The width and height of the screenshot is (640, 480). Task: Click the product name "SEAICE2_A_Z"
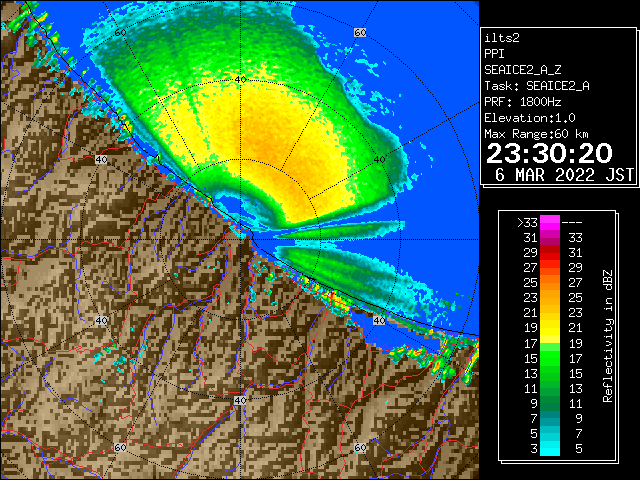pos(522,70)
